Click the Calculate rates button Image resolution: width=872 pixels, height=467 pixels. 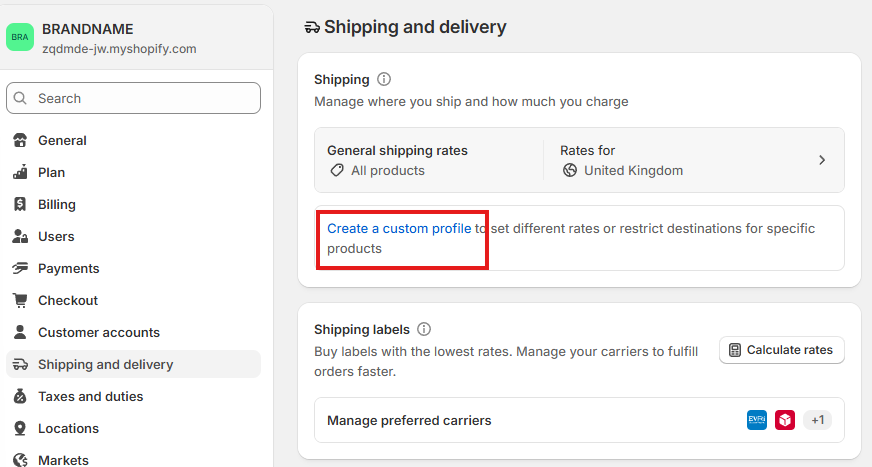(x=782, y=350)
